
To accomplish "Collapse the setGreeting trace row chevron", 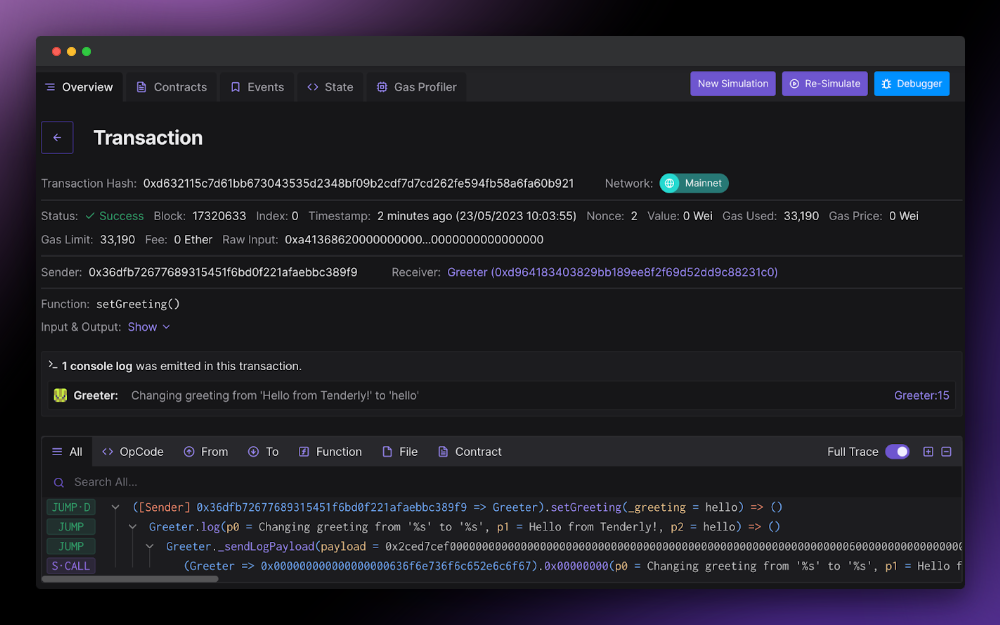I will click(116, 507).
